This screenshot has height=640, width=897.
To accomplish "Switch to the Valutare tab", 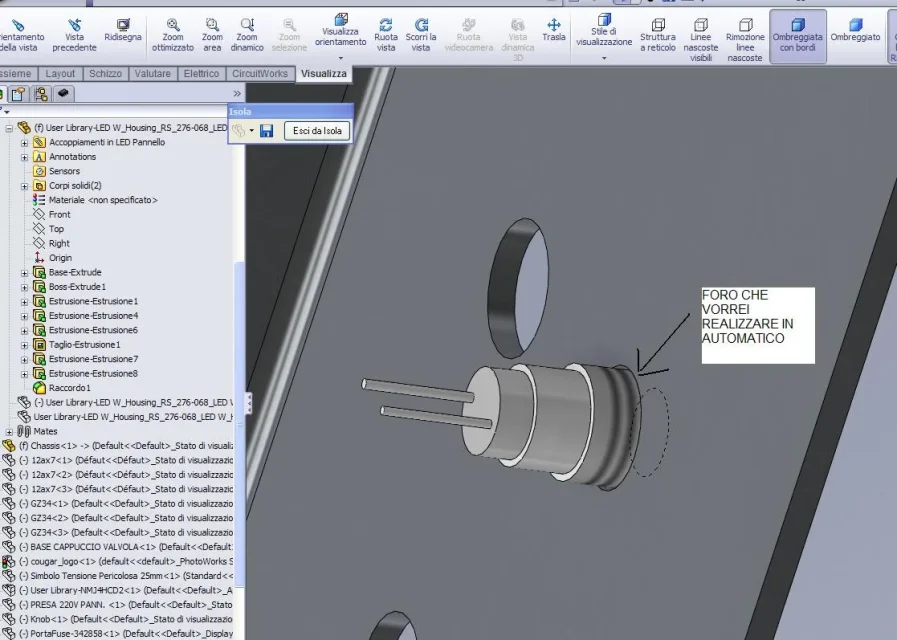I will [153, 74].
